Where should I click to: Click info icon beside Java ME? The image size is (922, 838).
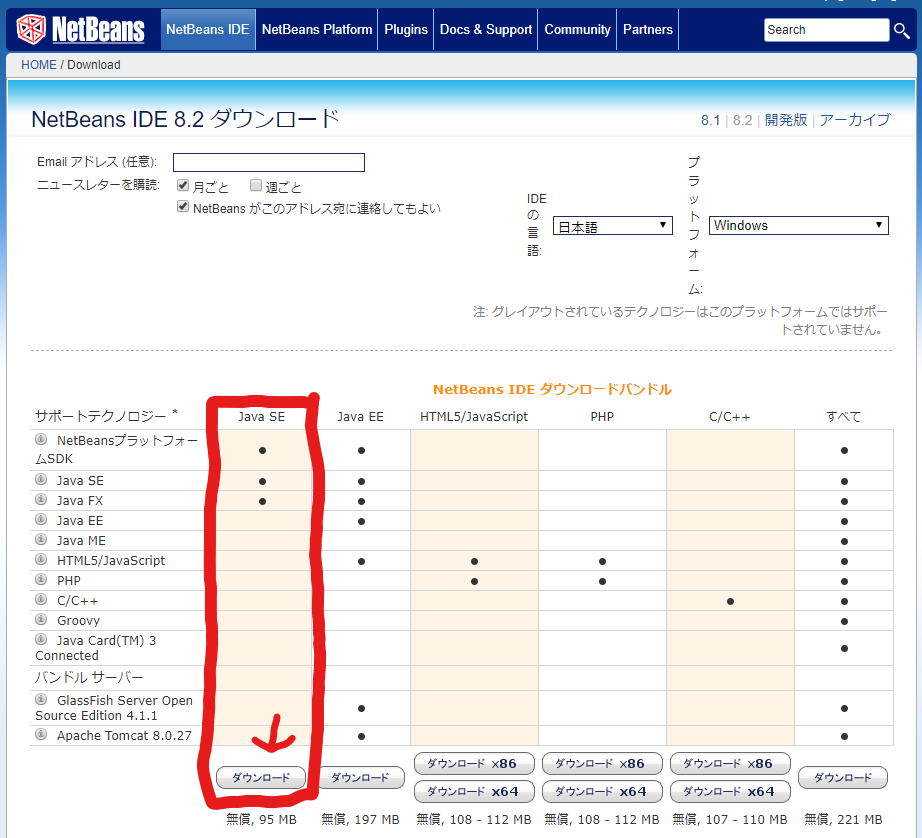click(42, 540)
